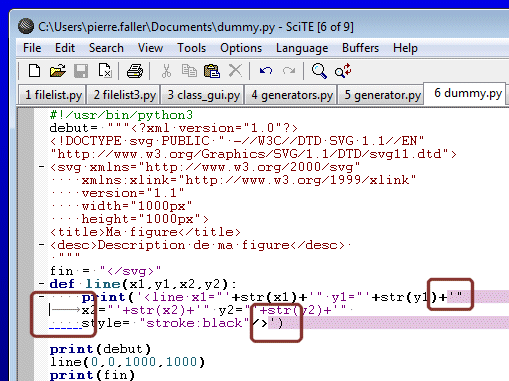Image resolution: width=509 pixels, height=381 pixels.
Task: Open the Help menu
Action: 405,48
